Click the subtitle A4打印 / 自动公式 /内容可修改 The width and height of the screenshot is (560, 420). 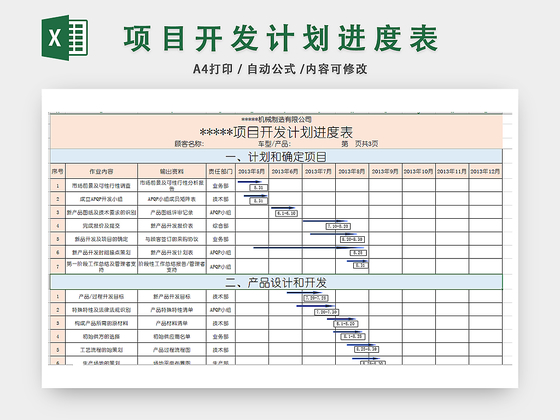pos(280,69)
